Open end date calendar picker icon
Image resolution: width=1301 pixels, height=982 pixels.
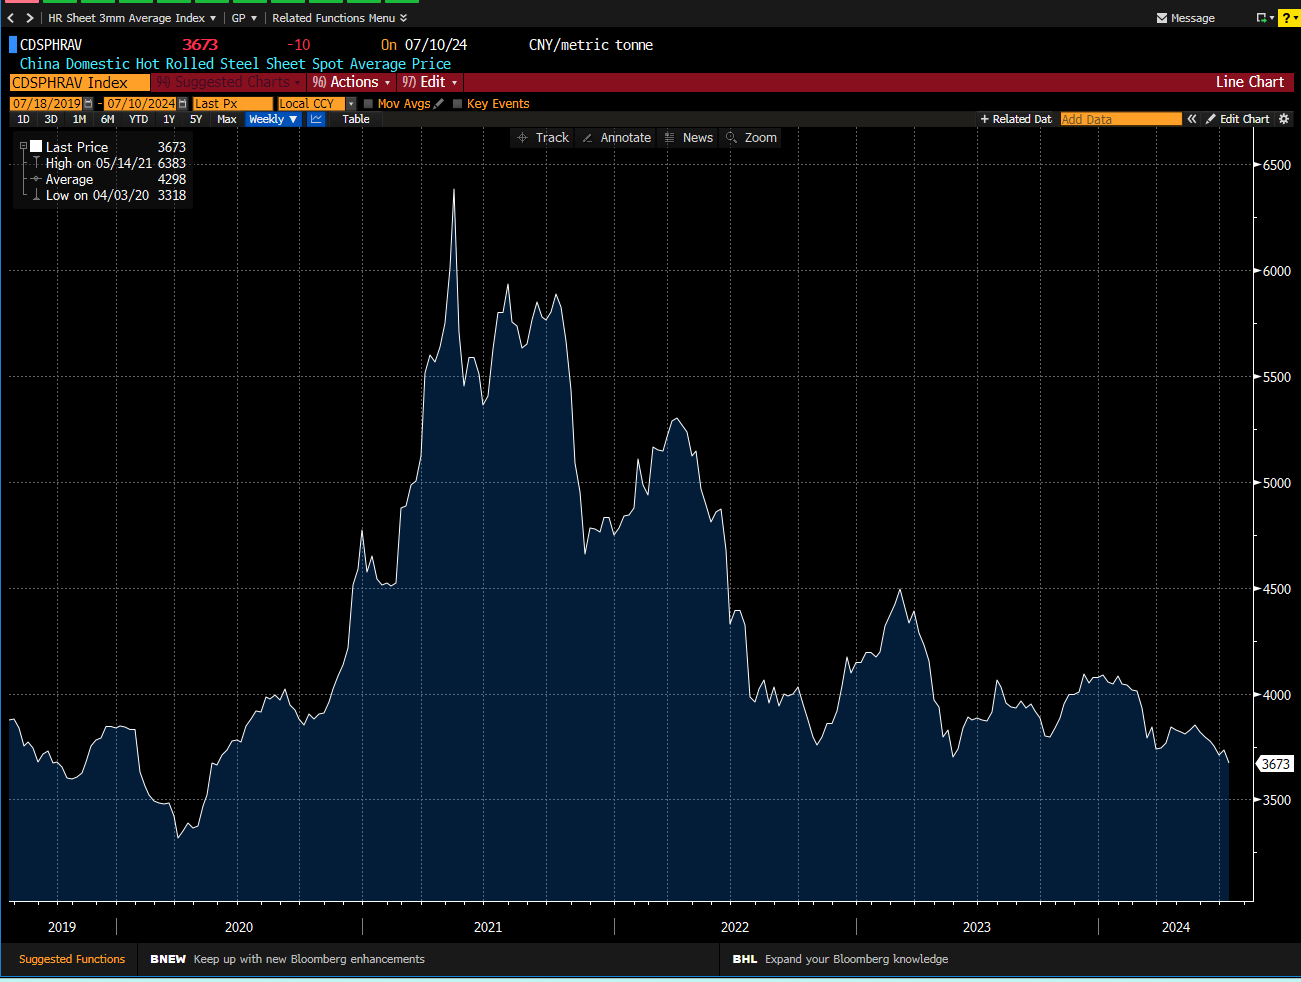click(183, 104)
